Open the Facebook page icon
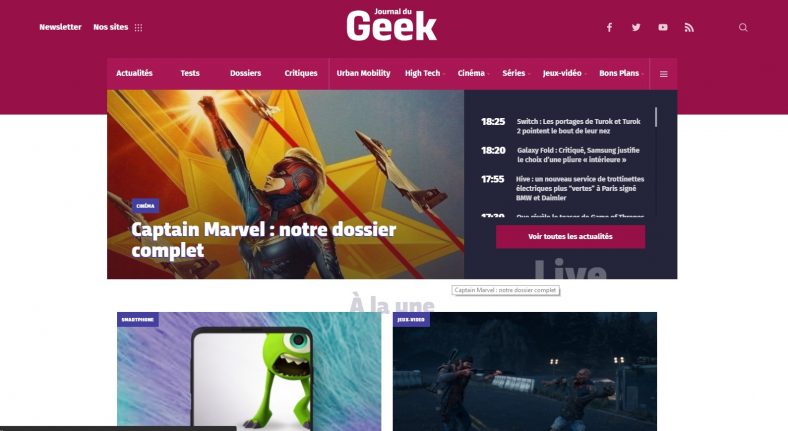The height and width of the screenshot is (431, 788). coord(609,27)
